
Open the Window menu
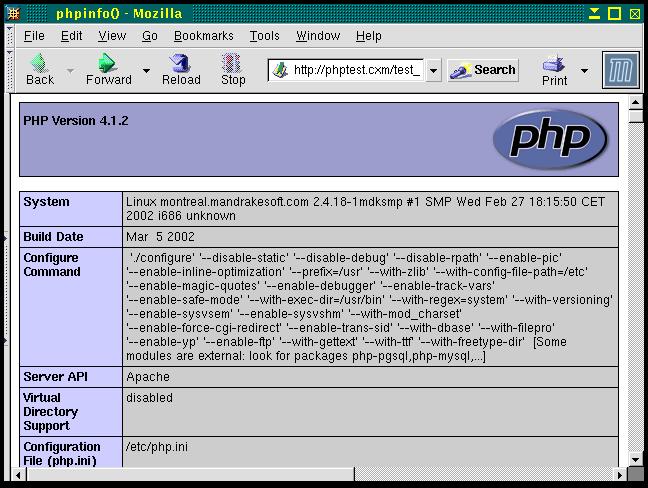(x=318, y=36)
